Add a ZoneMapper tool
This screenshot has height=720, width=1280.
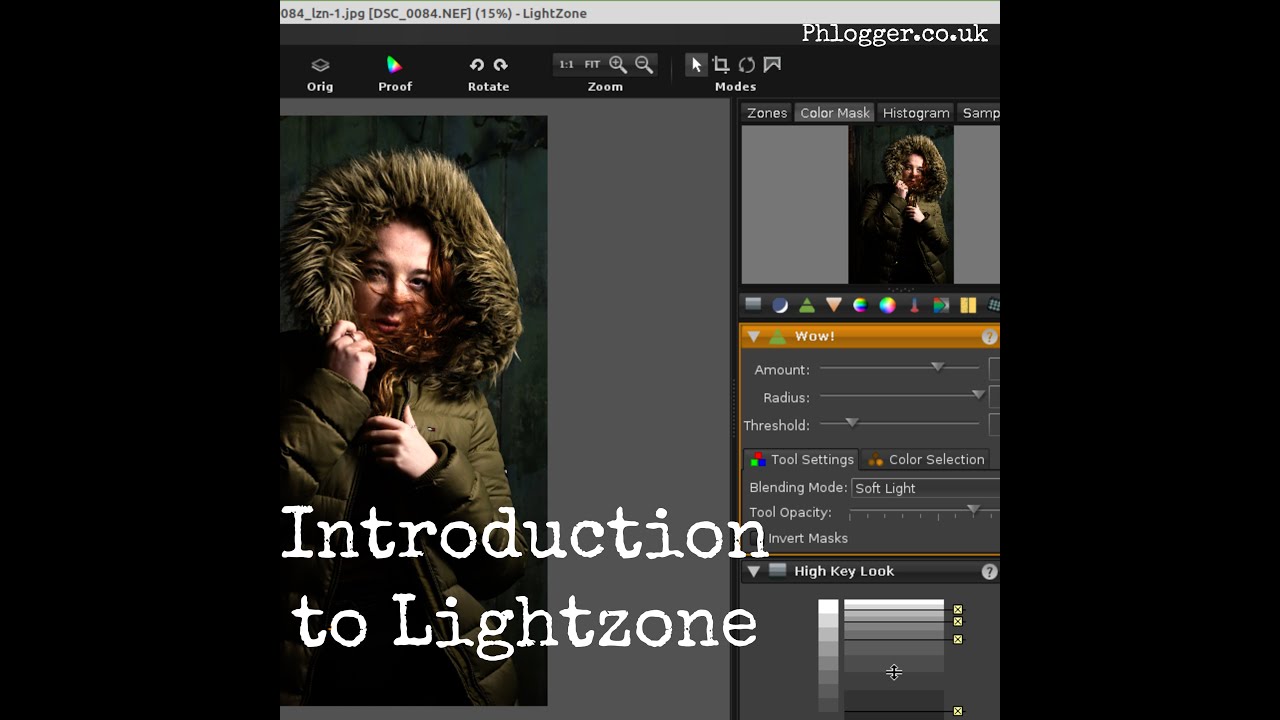tap(753, 305)
